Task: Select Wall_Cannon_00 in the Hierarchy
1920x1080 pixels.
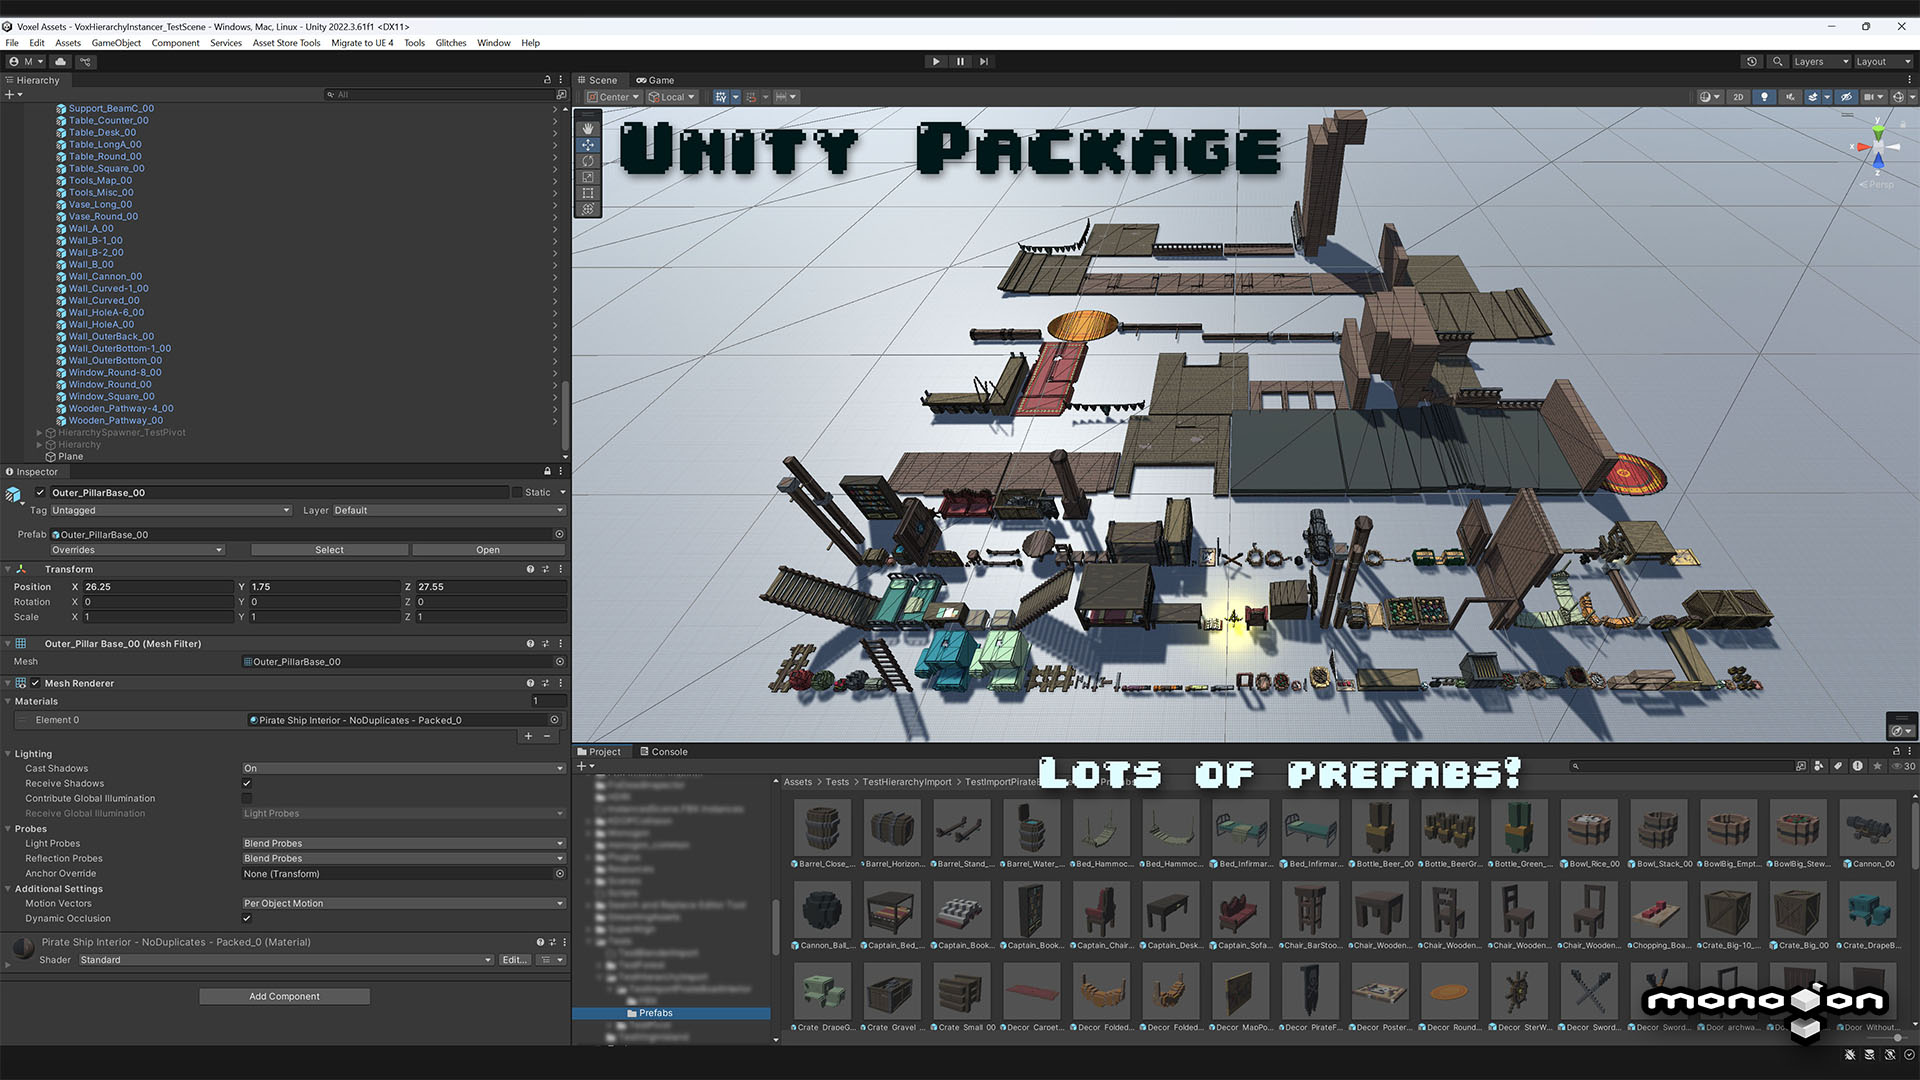Action: point(105,276)
